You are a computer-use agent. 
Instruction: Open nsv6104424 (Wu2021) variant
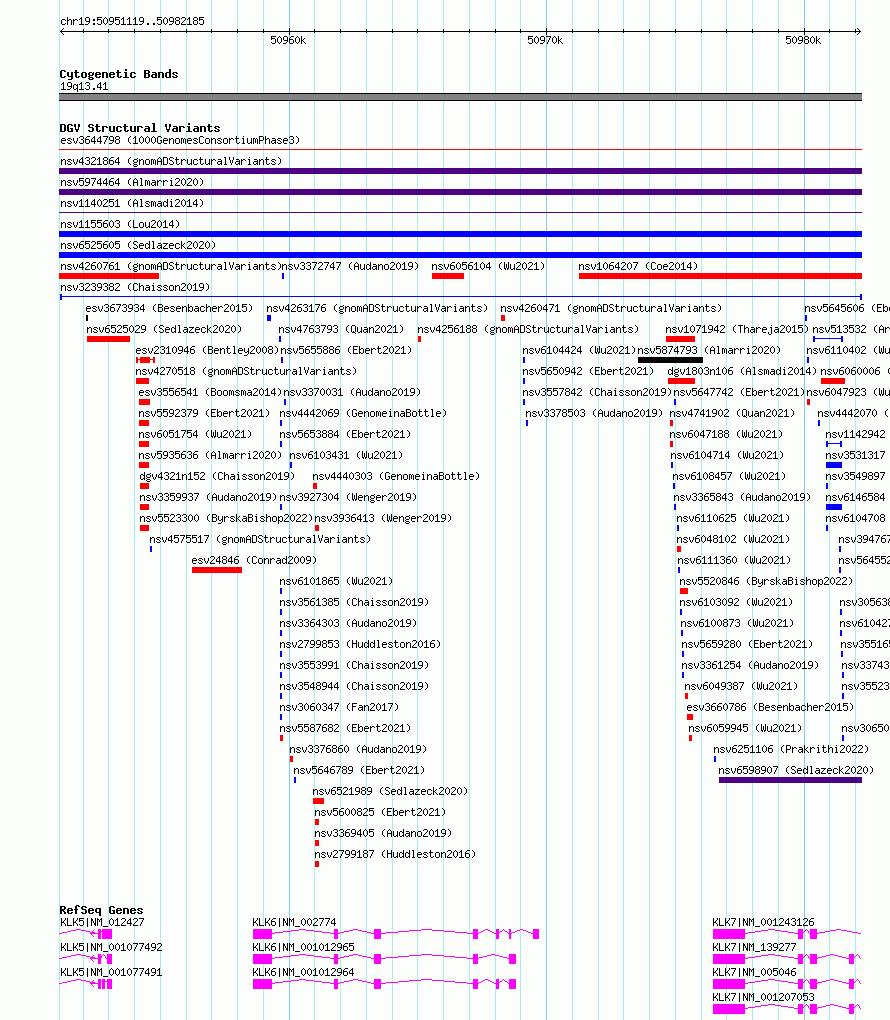579,350
